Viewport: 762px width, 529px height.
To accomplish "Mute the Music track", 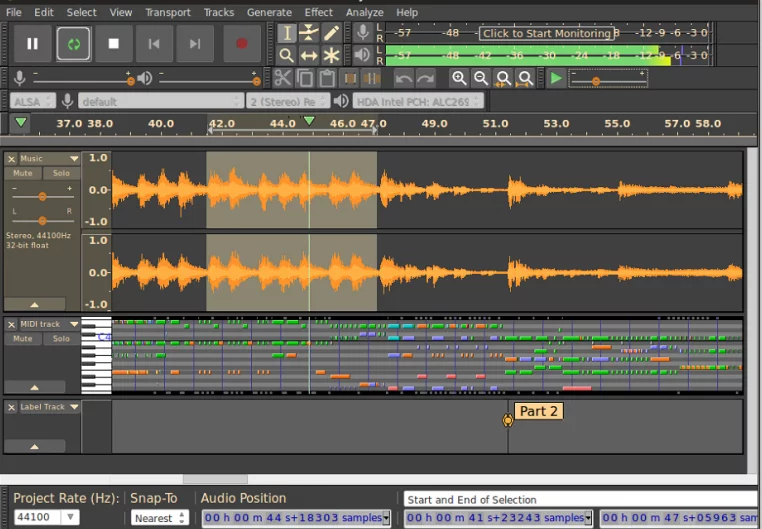I will (x=23, y=173).
